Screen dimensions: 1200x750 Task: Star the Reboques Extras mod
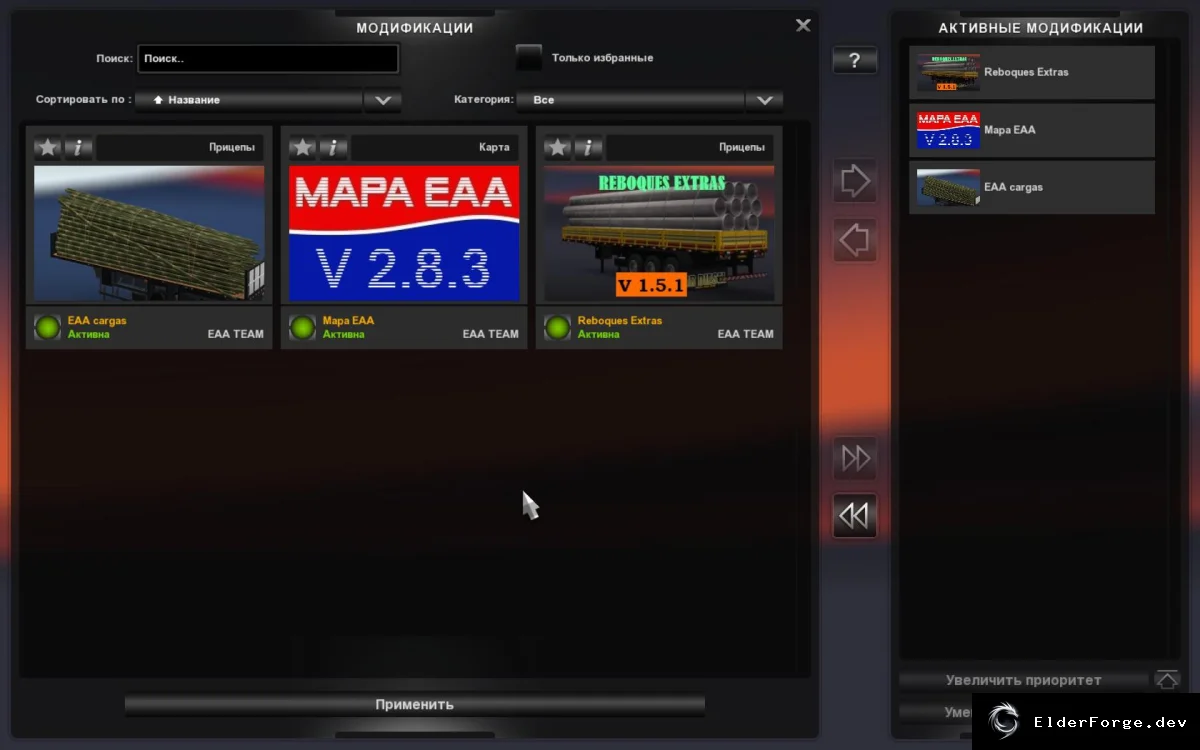coord(558,148)
